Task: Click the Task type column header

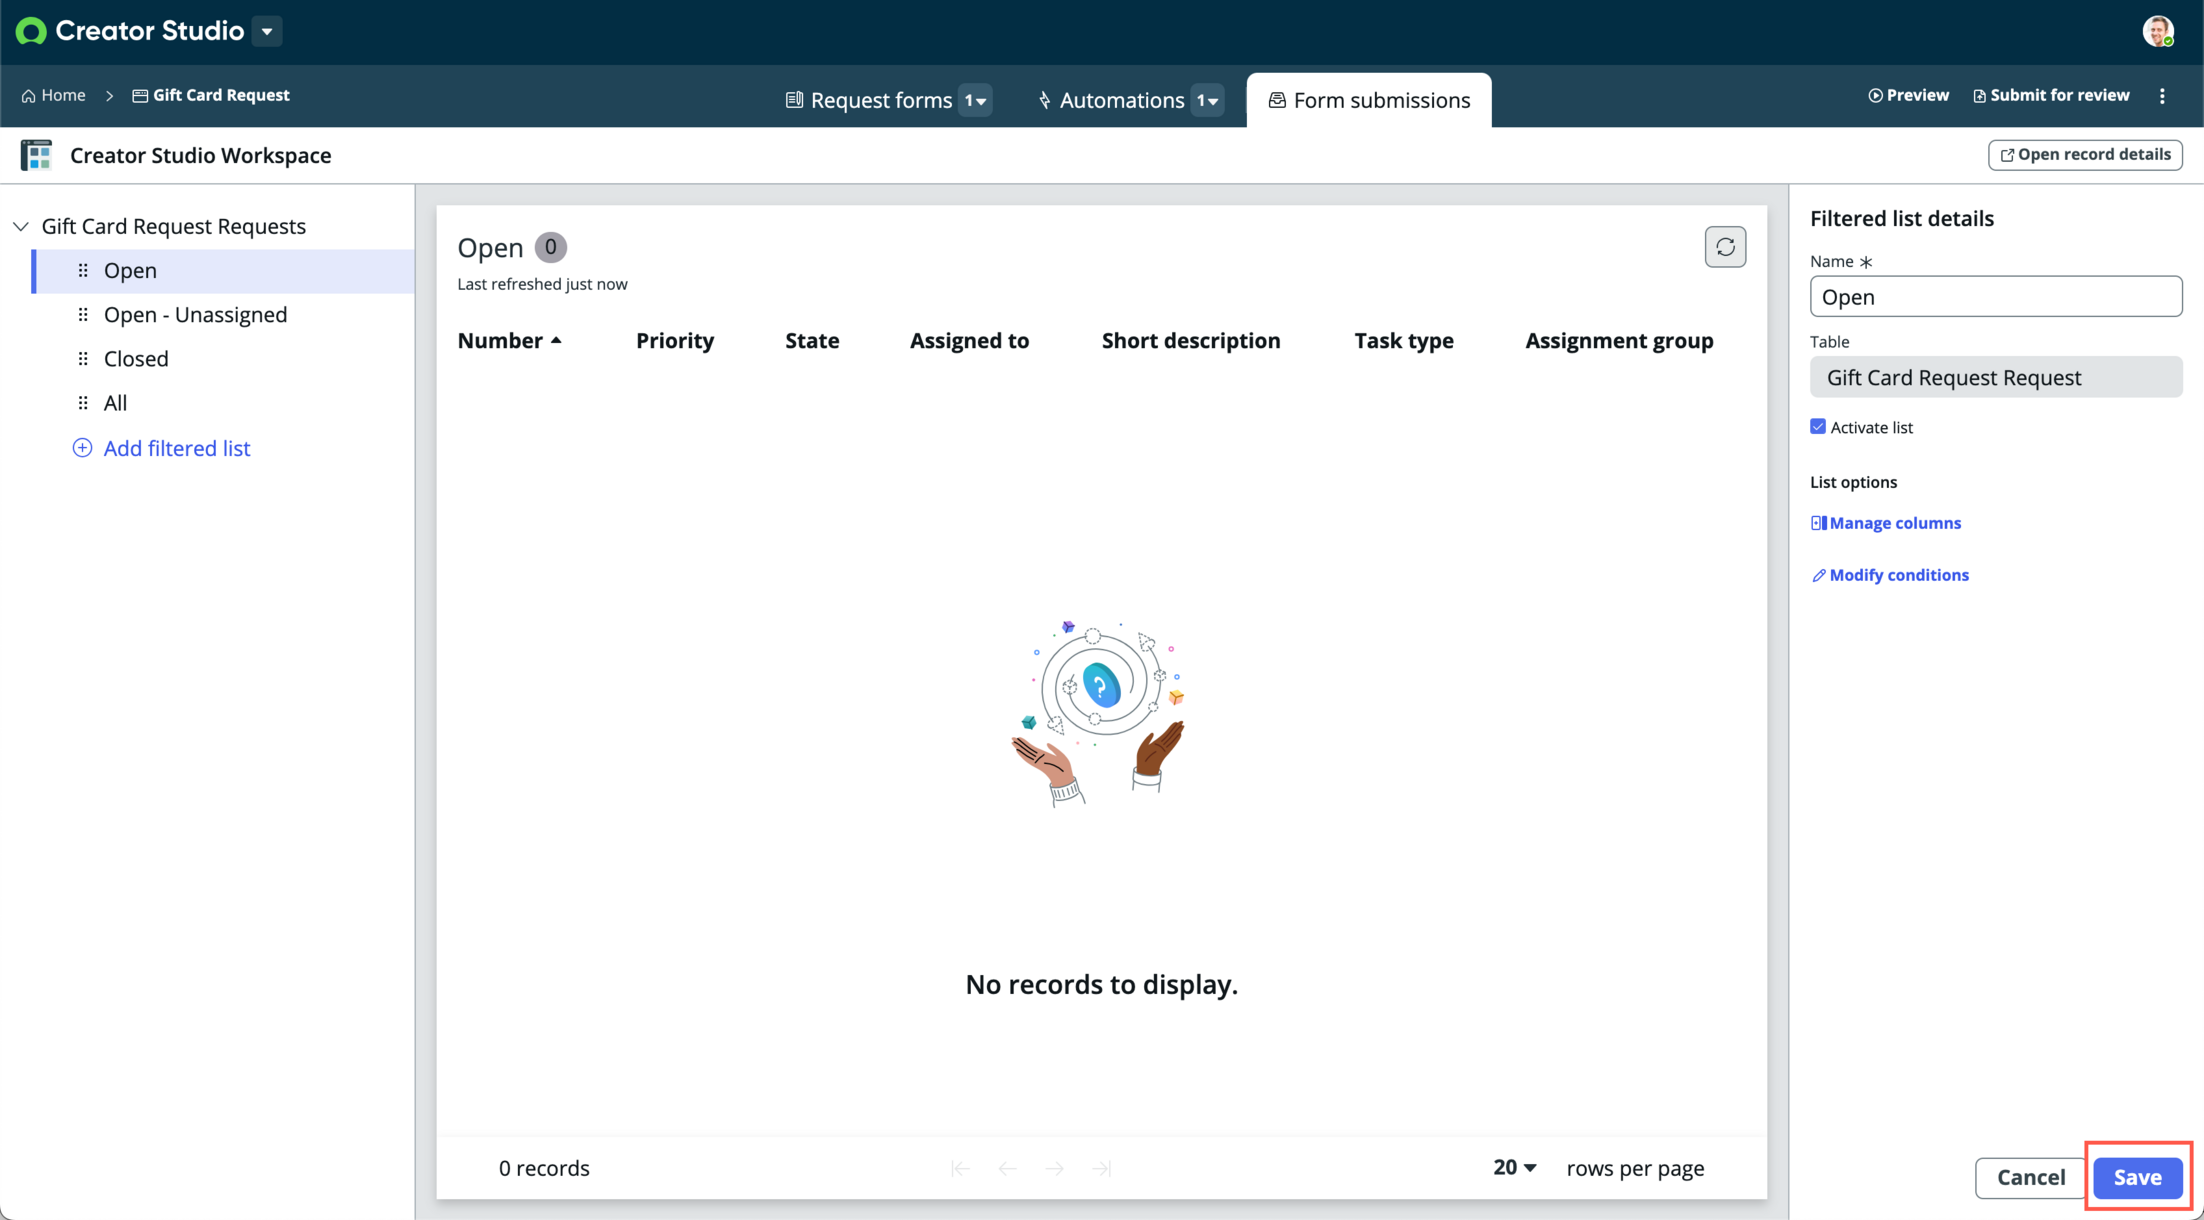Action: pos(1404,340)
